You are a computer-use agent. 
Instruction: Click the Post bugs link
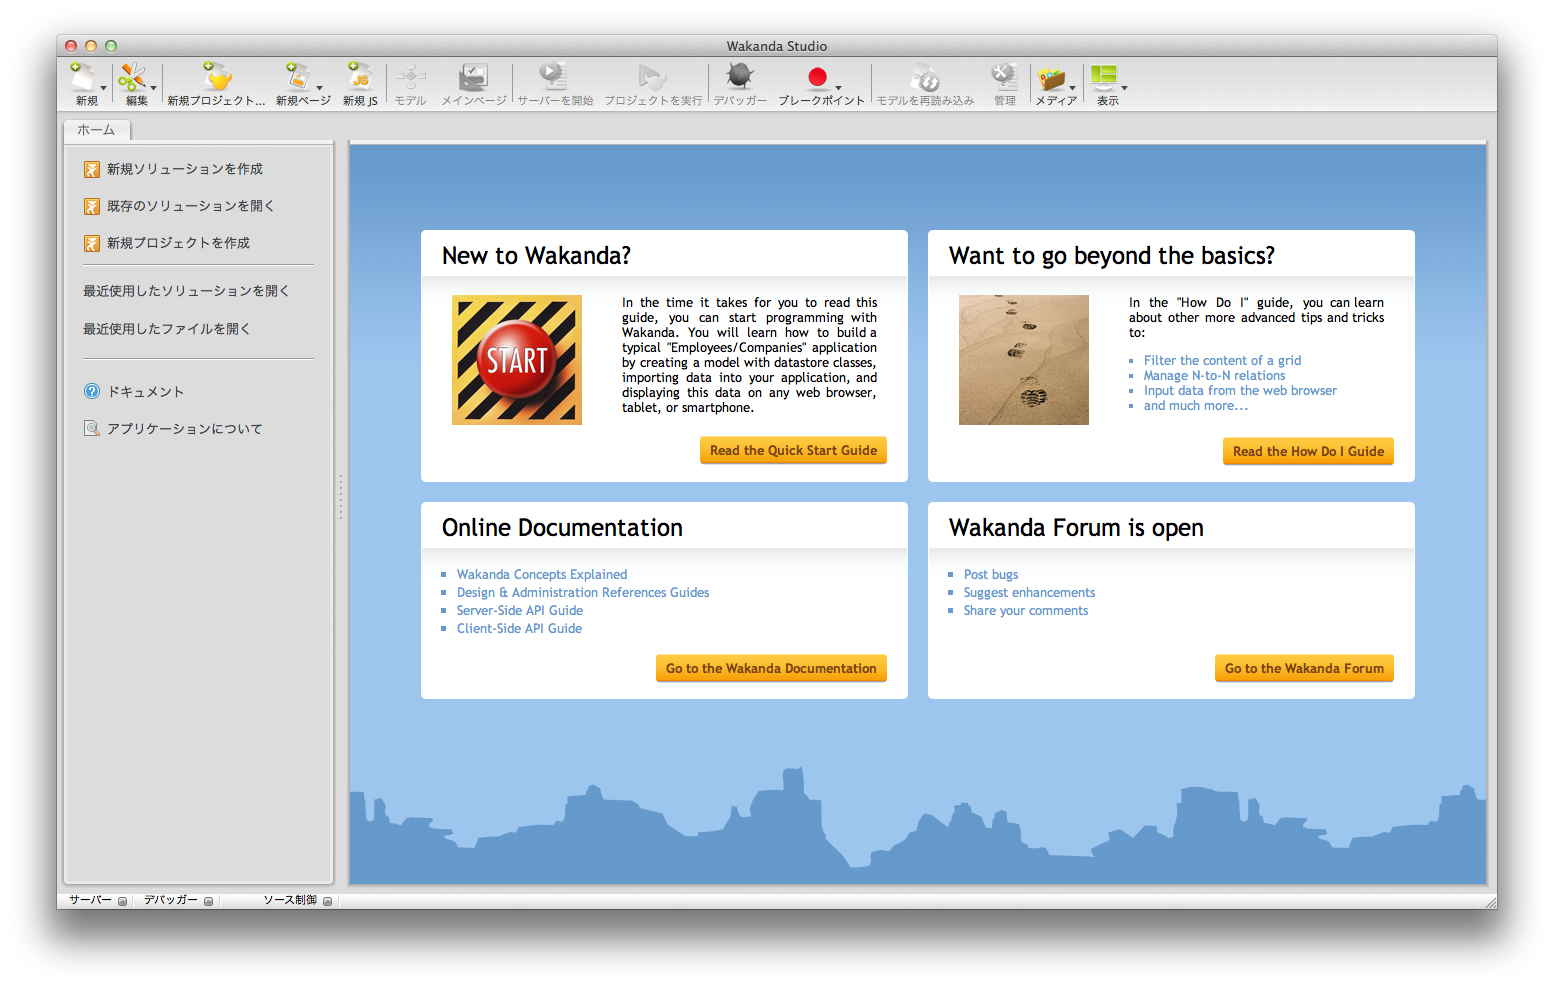coord(991,575)
